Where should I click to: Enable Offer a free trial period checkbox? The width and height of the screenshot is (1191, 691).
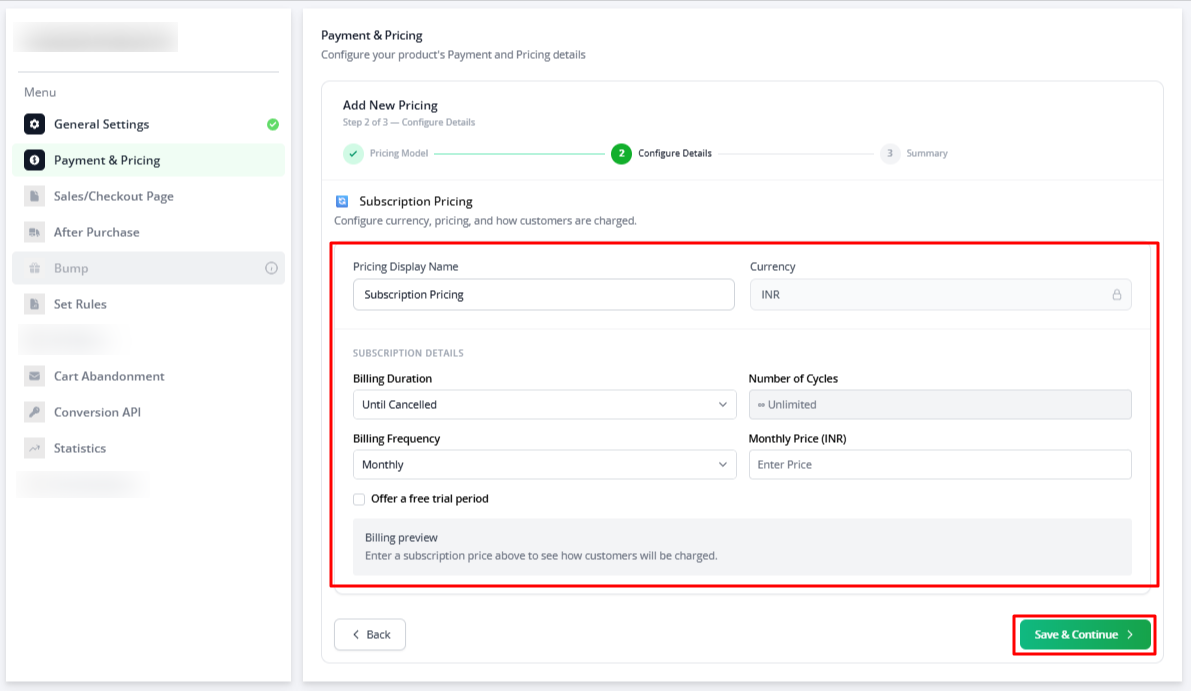359,499
